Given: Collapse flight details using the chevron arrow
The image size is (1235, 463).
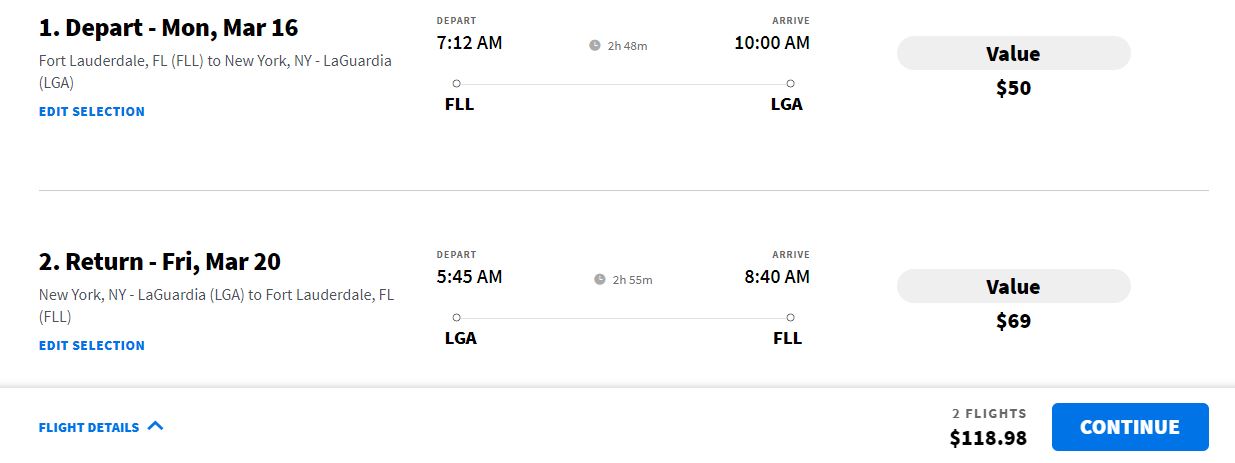Looking at the screenshot, I should [x=155, y=426].
